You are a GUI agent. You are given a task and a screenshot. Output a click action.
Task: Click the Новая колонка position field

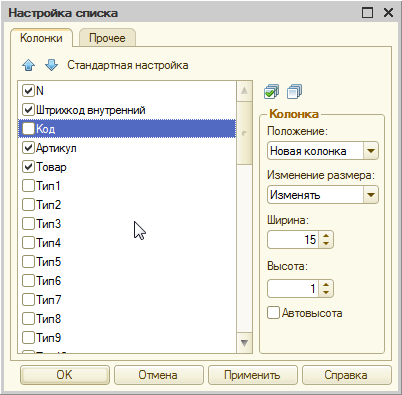click(x=315, y=151)
